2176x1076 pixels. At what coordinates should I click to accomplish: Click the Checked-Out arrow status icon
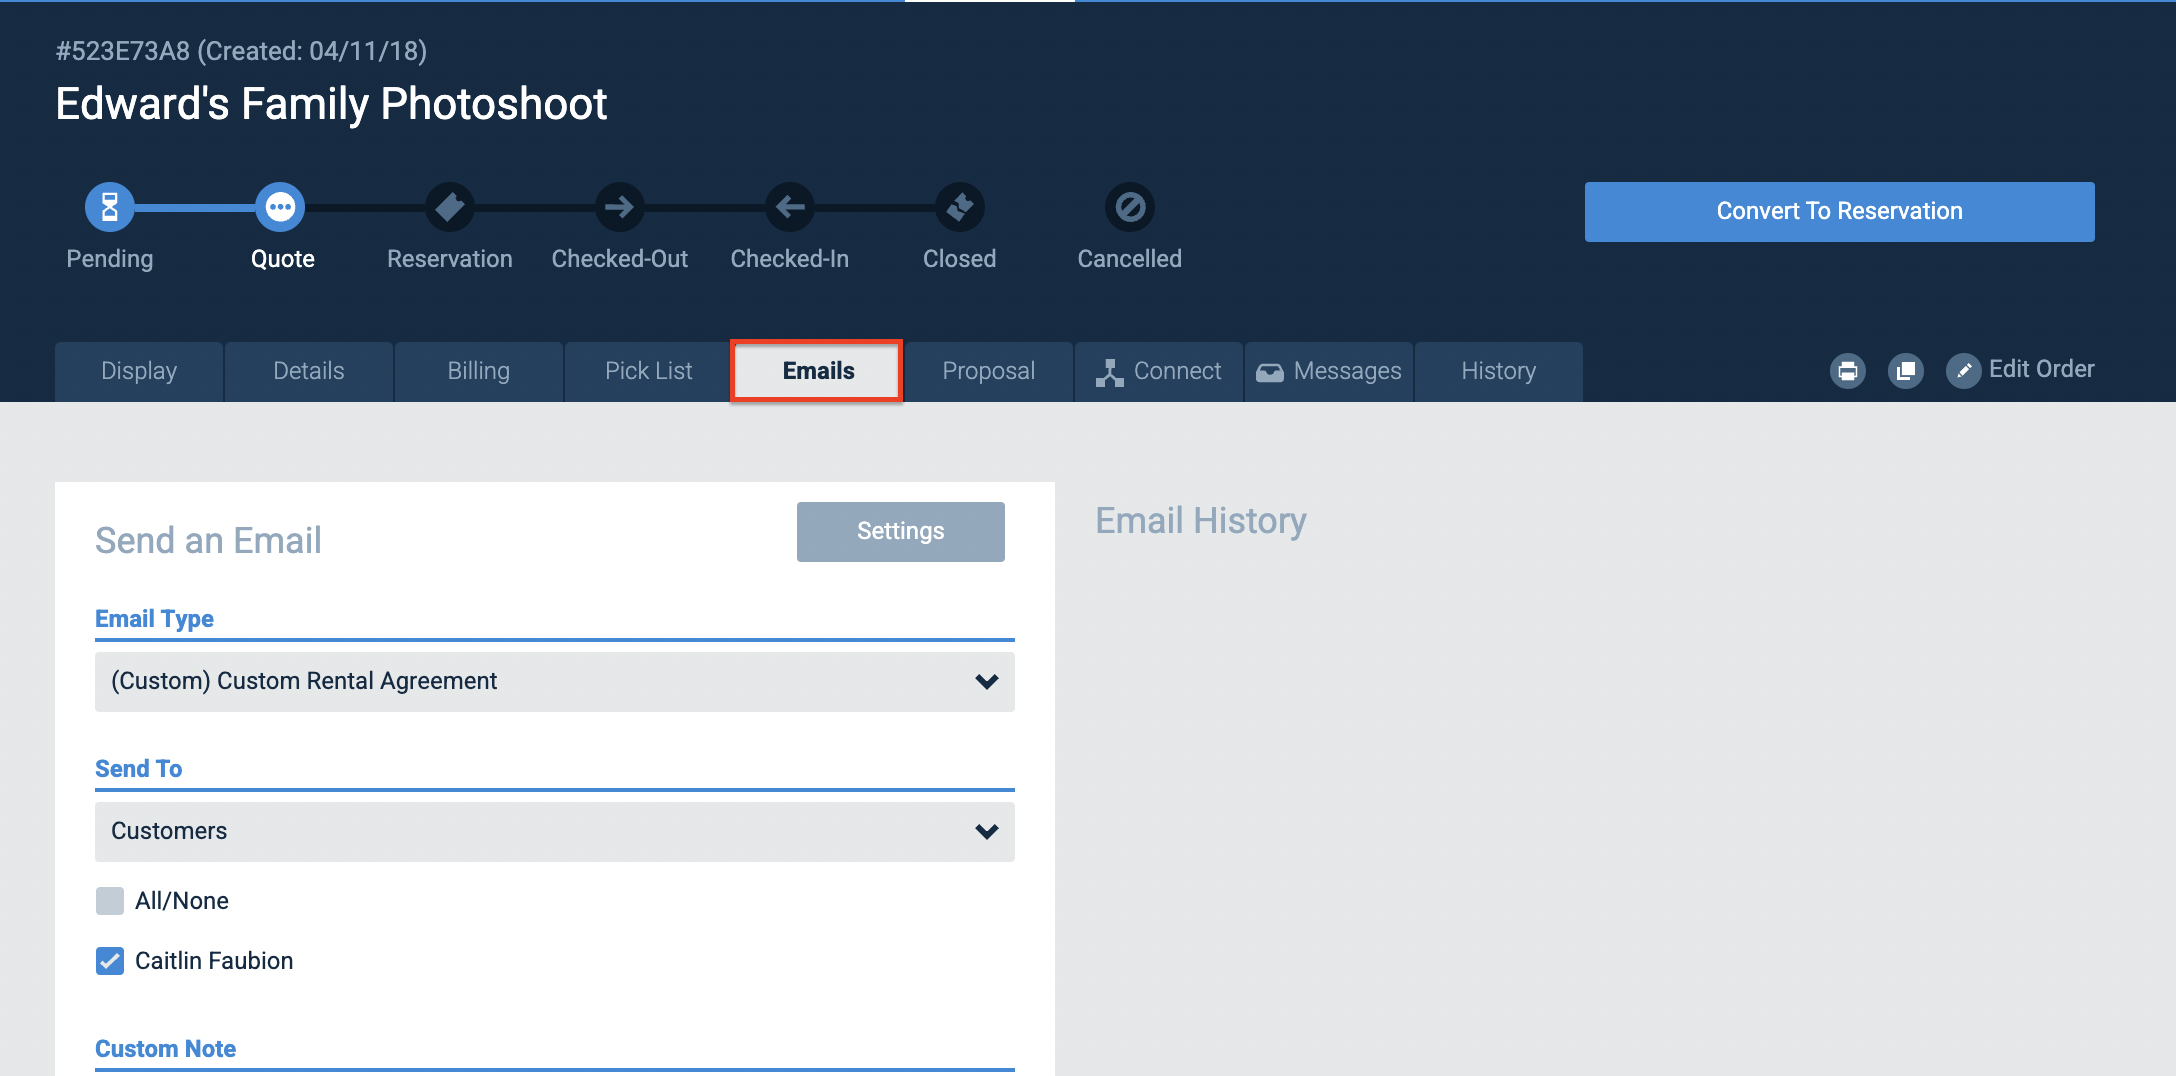[x=620, y=207]
